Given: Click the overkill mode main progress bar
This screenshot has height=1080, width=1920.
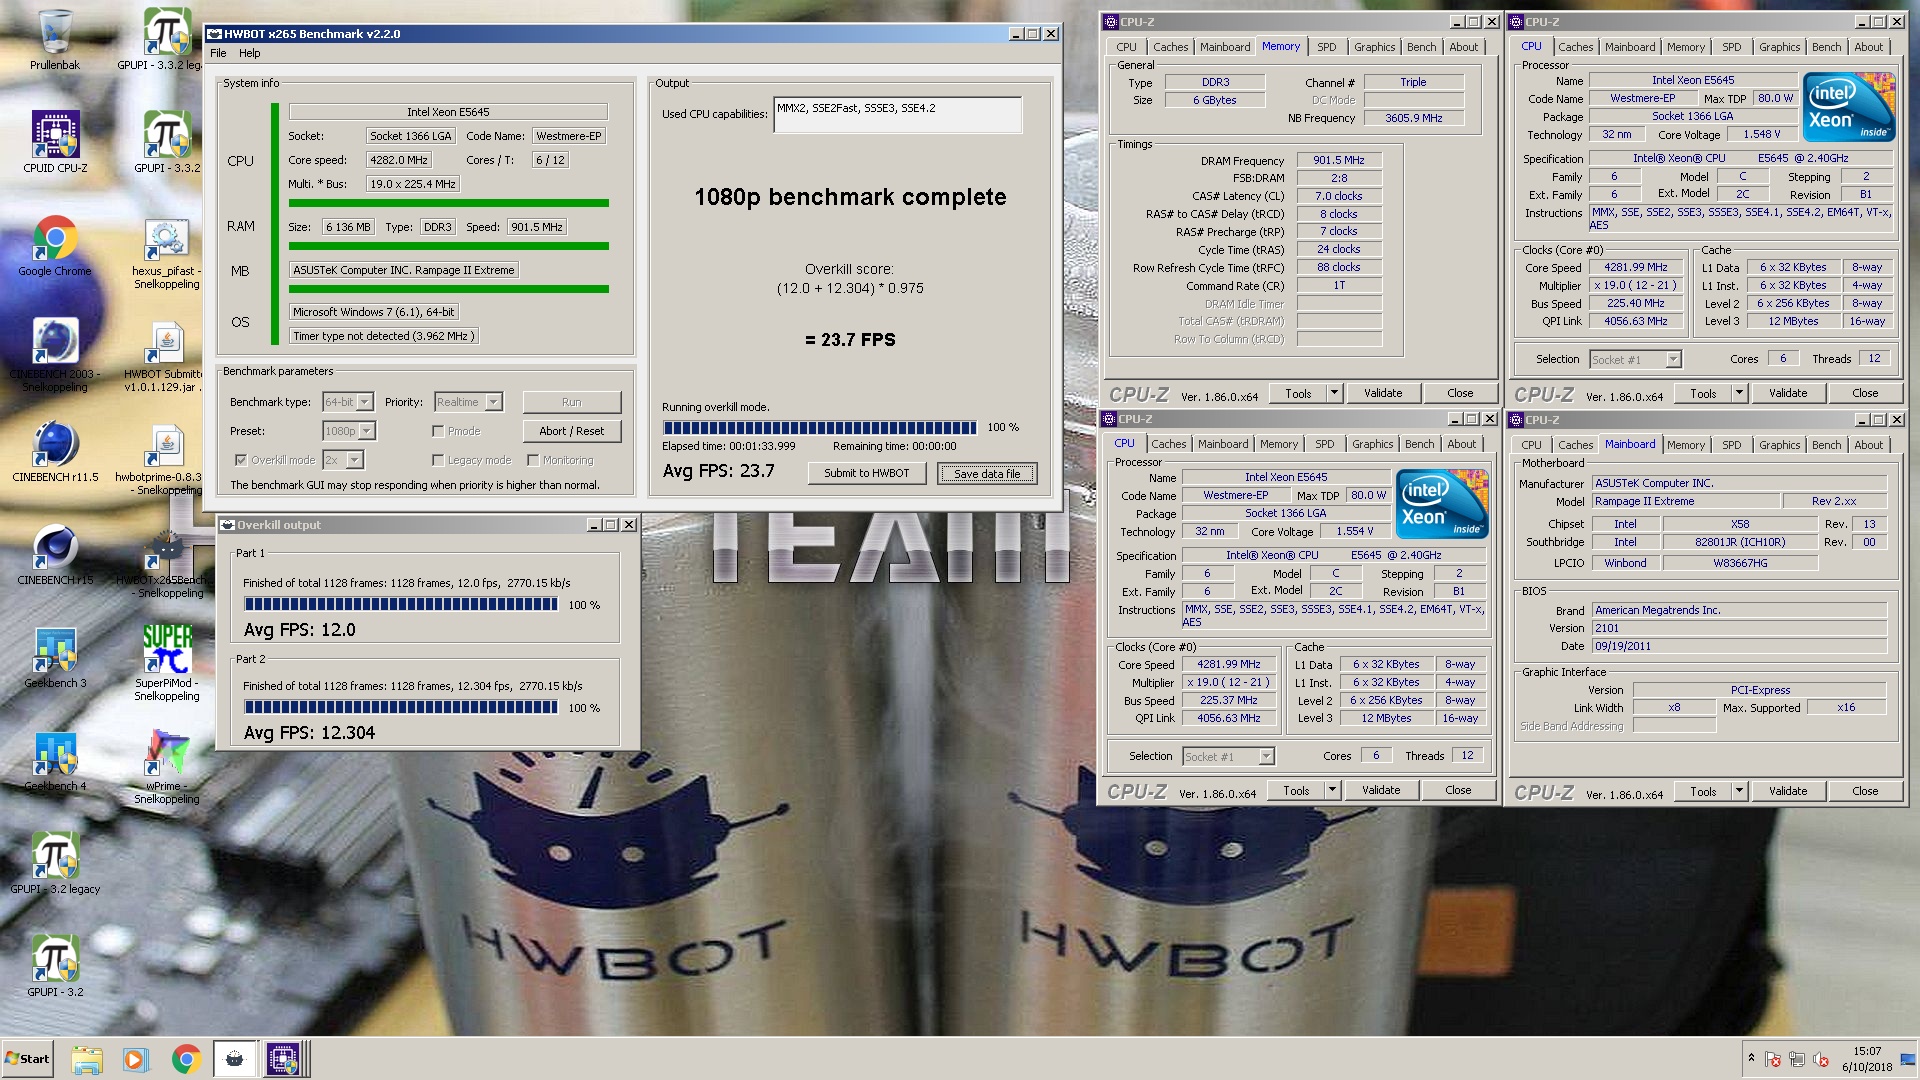Looking at the screenshot, I should click(x=820, y=427).
